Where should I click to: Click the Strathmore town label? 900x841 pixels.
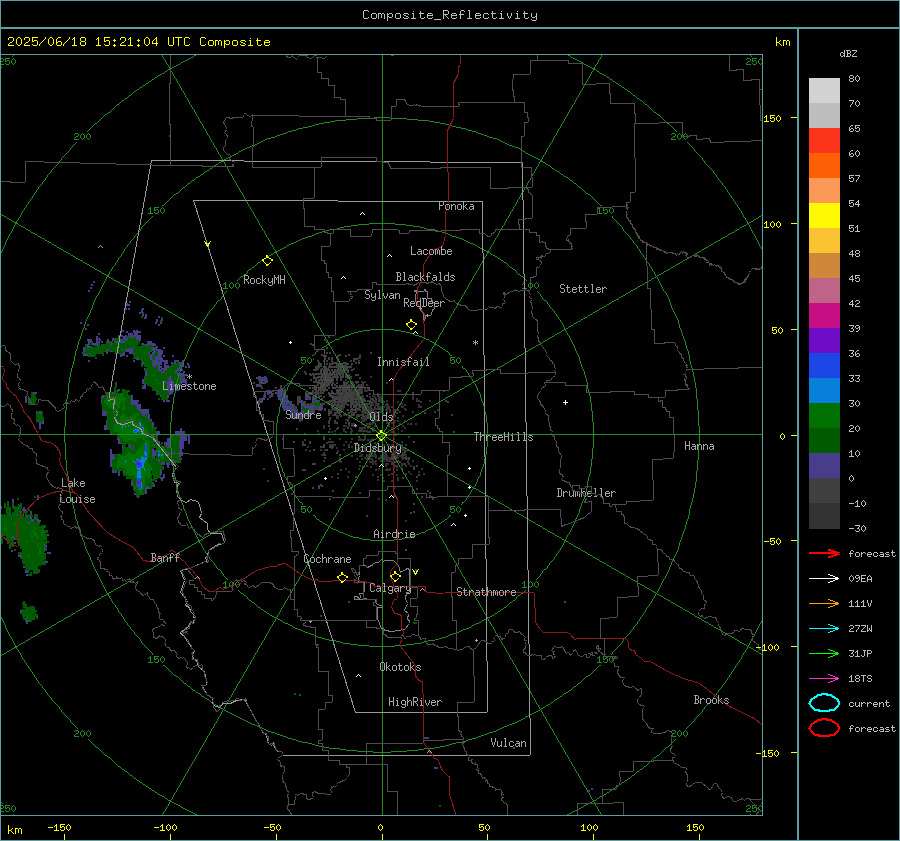click(486, 592)
